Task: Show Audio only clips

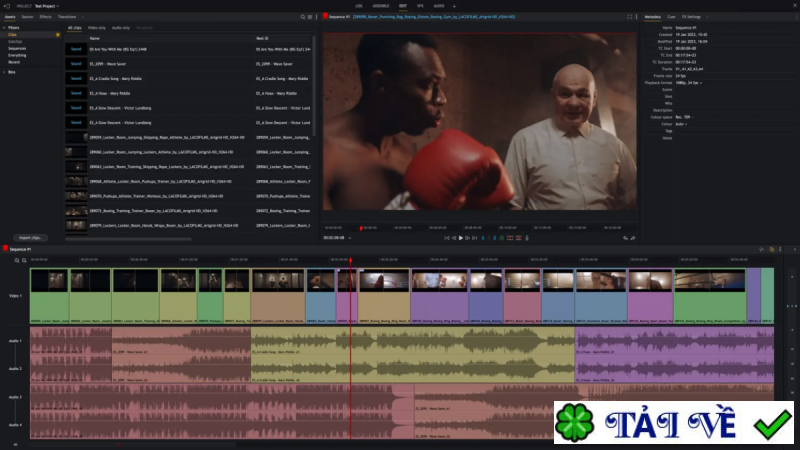Action: (120, 27)
